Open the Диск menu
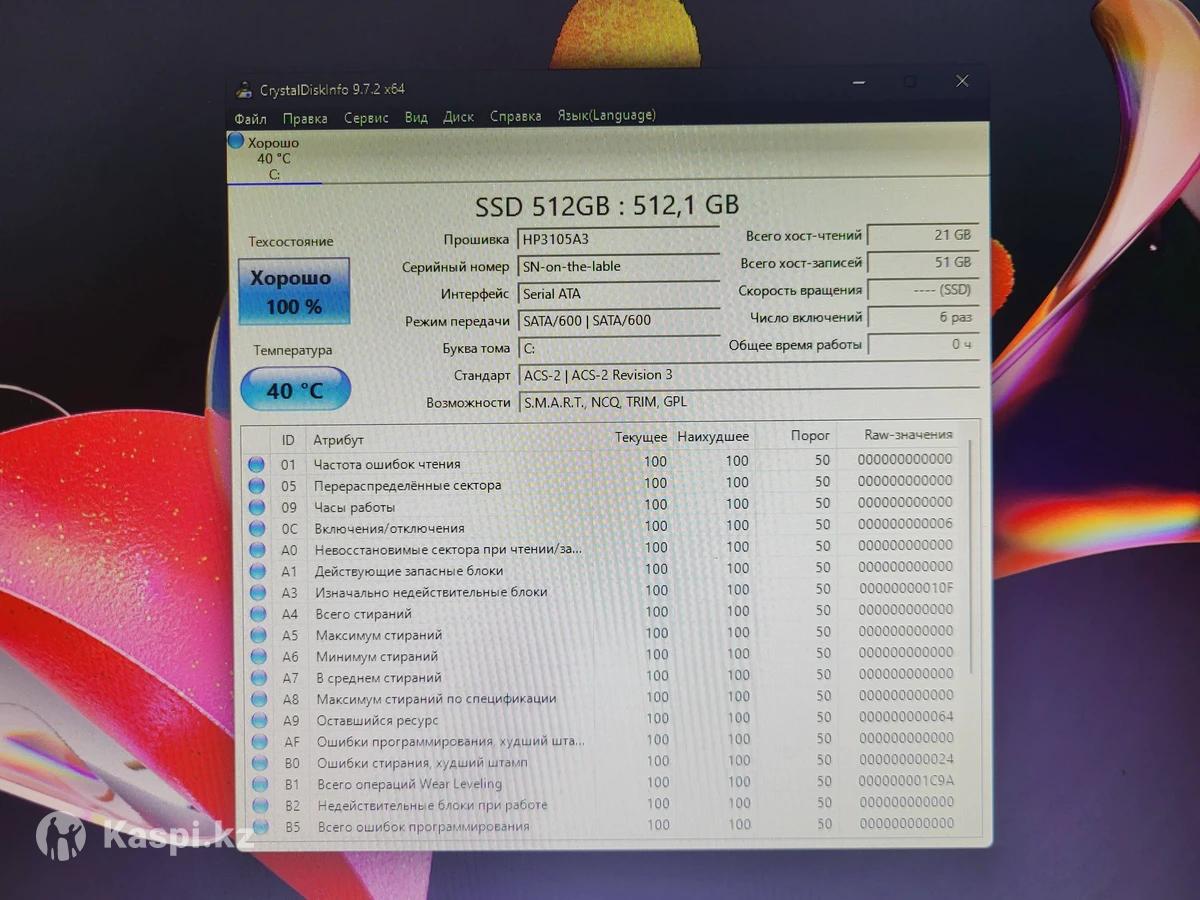This screenshot has width=1200, height=900. pos(458,117)
